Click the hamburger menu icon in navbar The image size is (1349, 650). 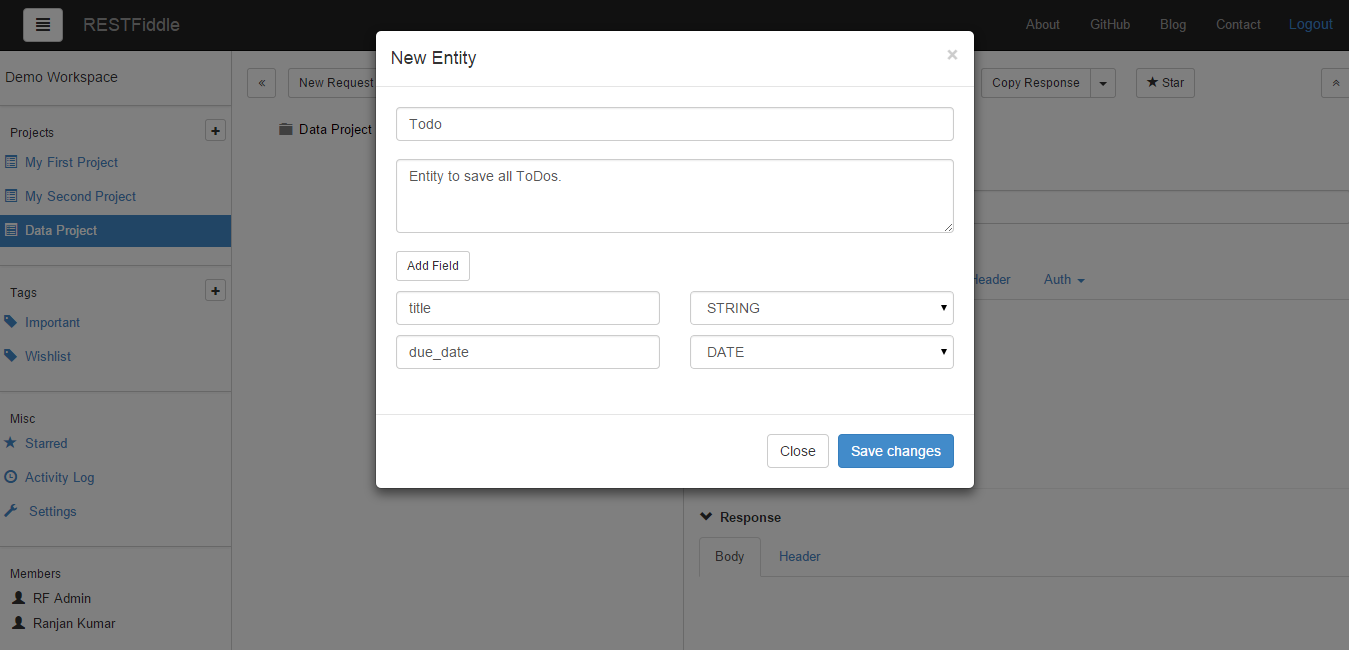tap(43, 25)
